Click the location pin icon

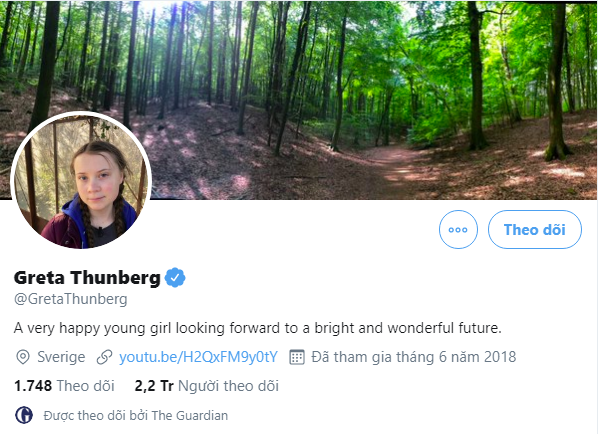point(23,357)
